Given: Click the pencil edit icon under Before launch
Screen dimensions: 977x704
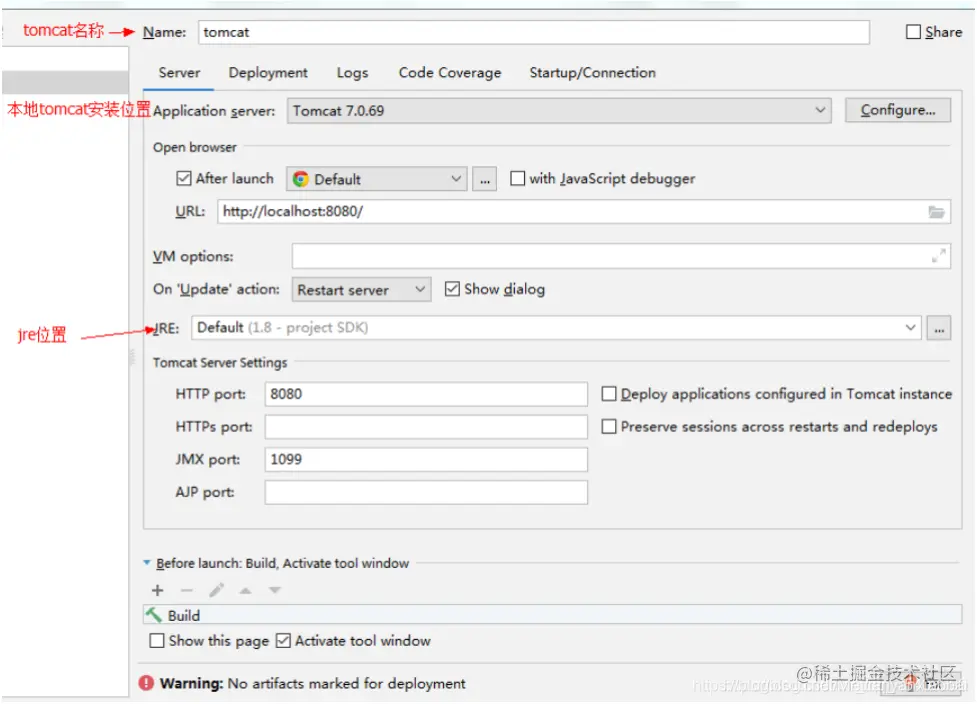Looking at the screenshot, I should pos(216,590).
